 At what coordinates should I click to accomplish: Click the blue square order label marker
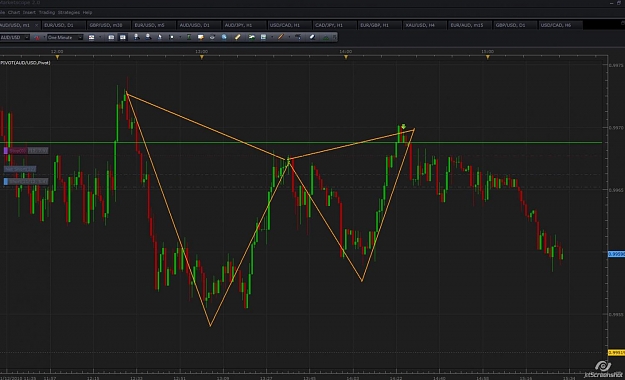tap(6, 181)
